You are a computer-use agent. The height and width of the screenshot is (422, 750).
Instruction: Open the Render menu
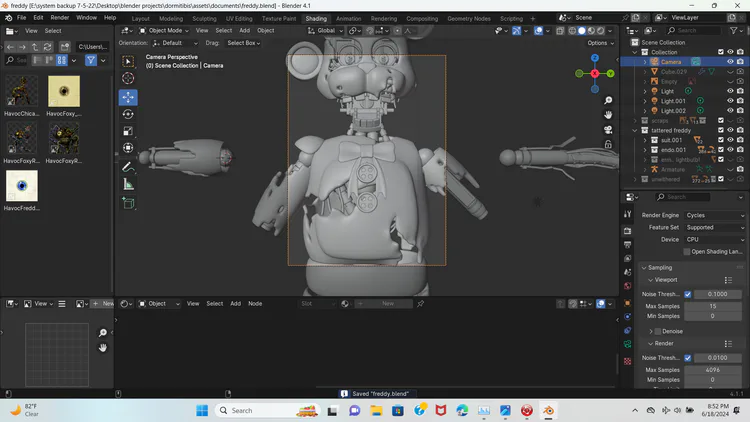click(x=60, y=18)
